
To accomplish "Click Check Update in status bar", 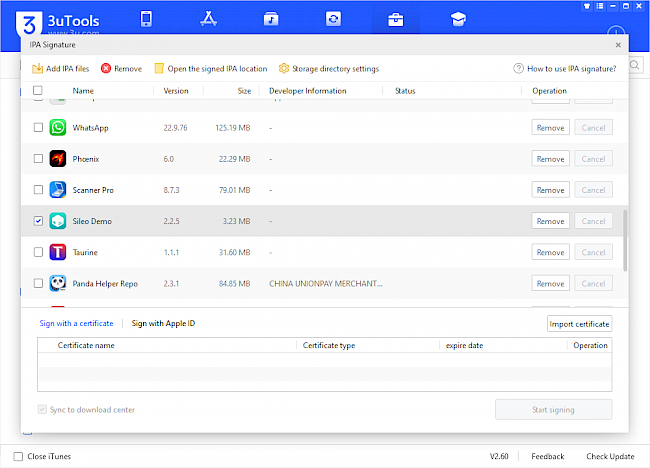I will (610, 456).
